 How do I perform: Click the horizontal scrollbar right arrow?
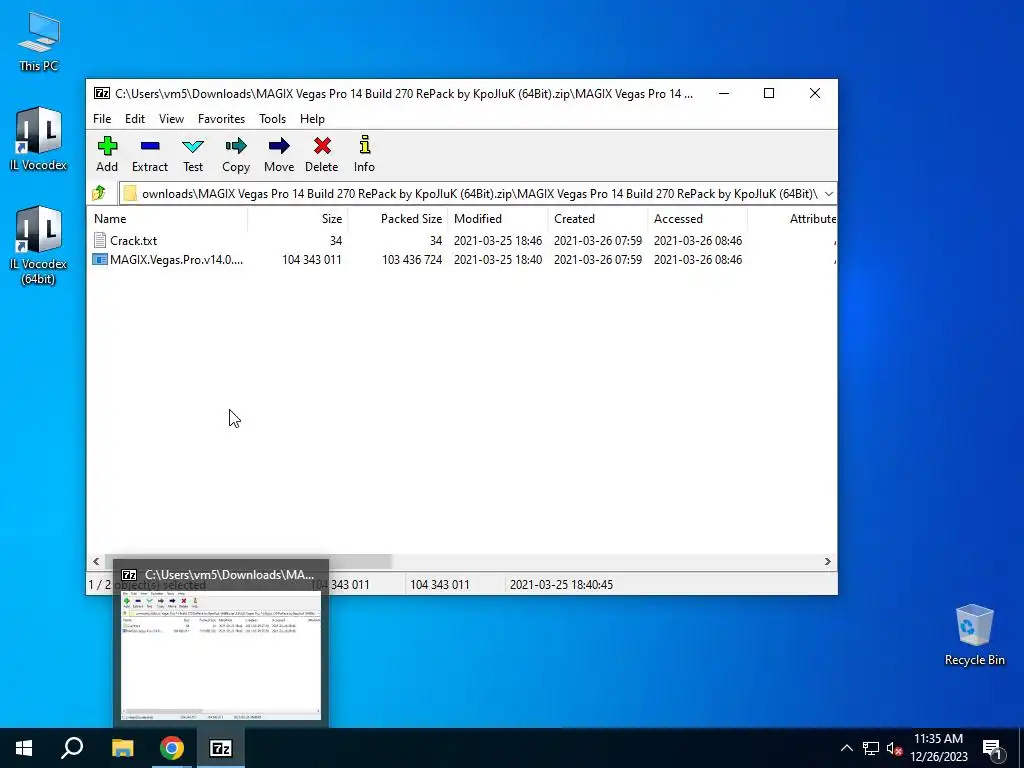pos(827,562)
